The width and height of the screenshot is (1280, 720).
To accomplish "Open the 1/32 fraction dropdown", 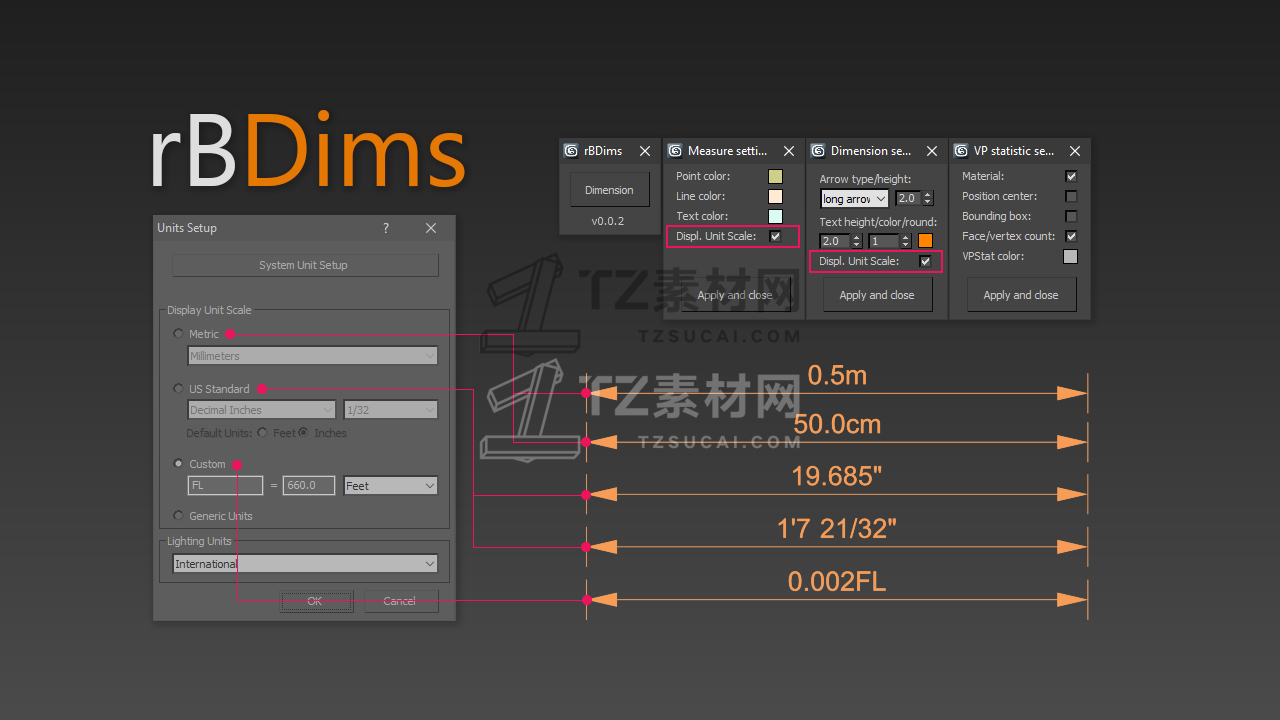I will click(391, 410).
